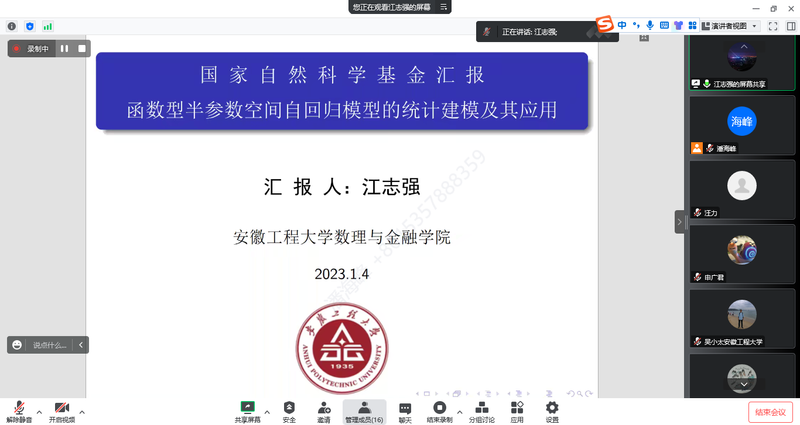Unmute microphone with 解除静音 button
The width and height of the screenshot is (800, 425).
[x=18, y=410]
